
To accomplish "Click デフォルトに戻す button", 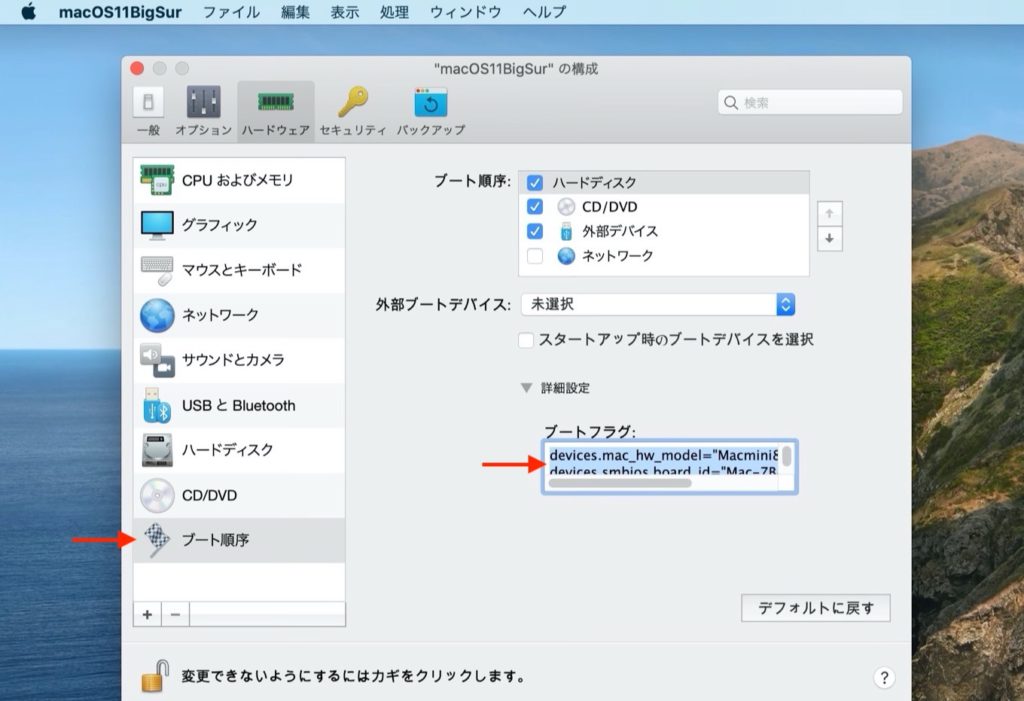I will click(x=816, y=608).
